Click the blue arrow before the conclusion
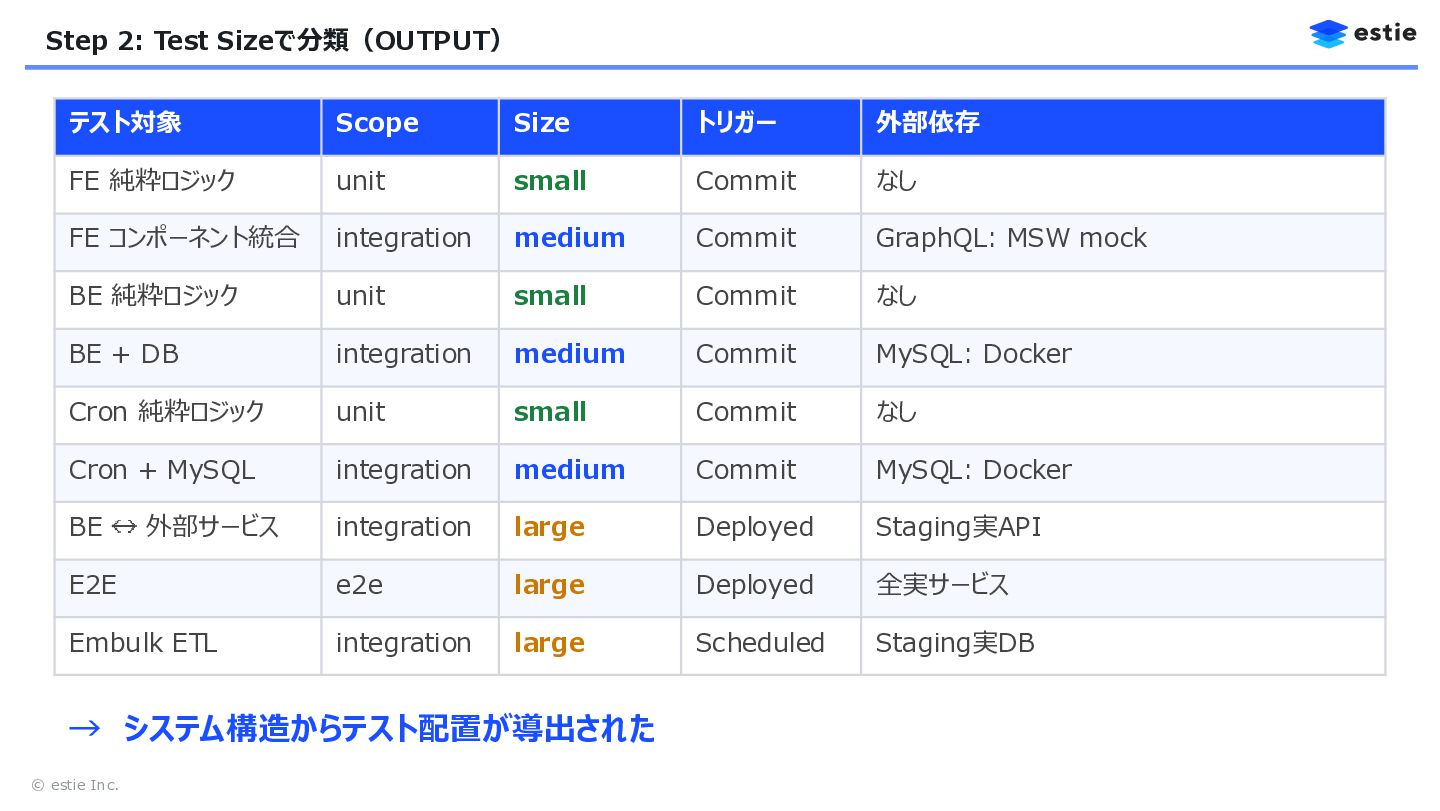This screenshot has height=811, width=1440. [x=84, y=728]
